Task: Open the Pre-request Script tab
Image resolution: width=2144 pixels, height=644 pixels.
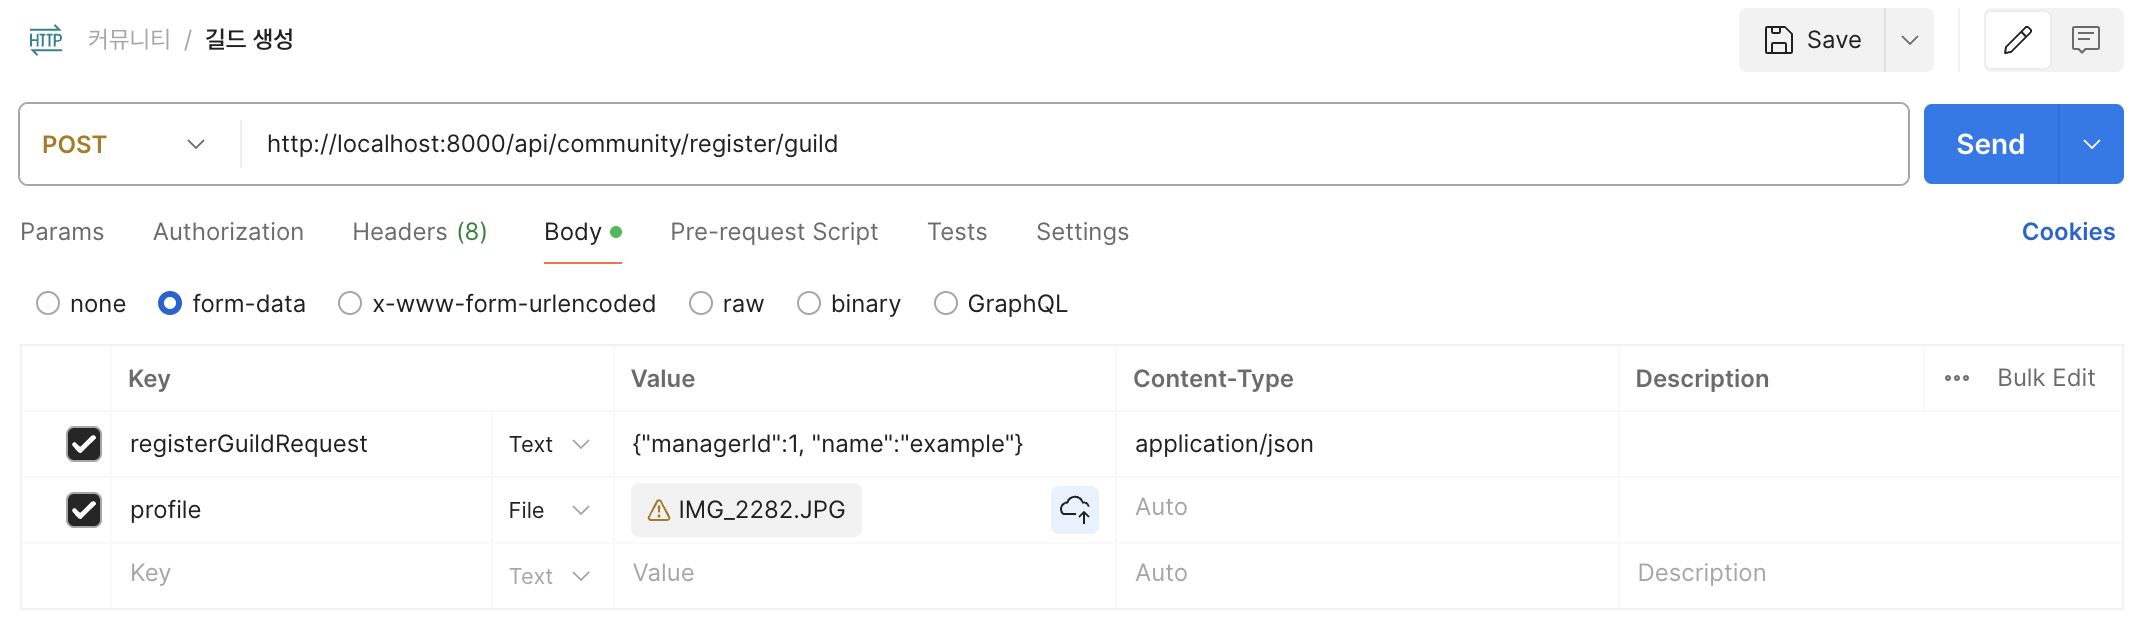Action: 773,232
